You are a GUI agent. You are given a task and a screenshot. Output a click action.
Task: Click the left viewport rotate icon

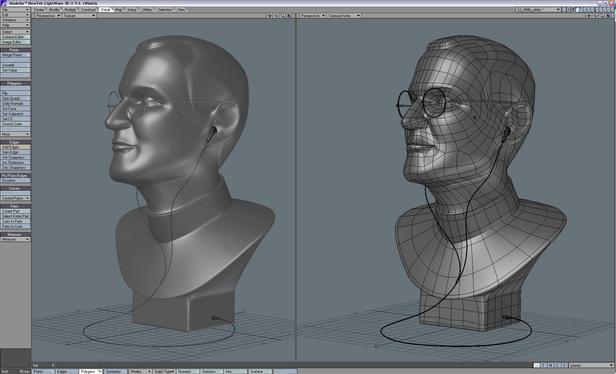(x=275, y=16)
